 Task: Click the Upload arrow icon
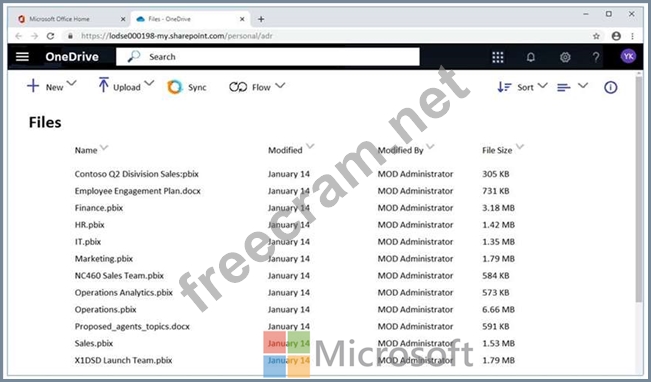click(103, 85)
